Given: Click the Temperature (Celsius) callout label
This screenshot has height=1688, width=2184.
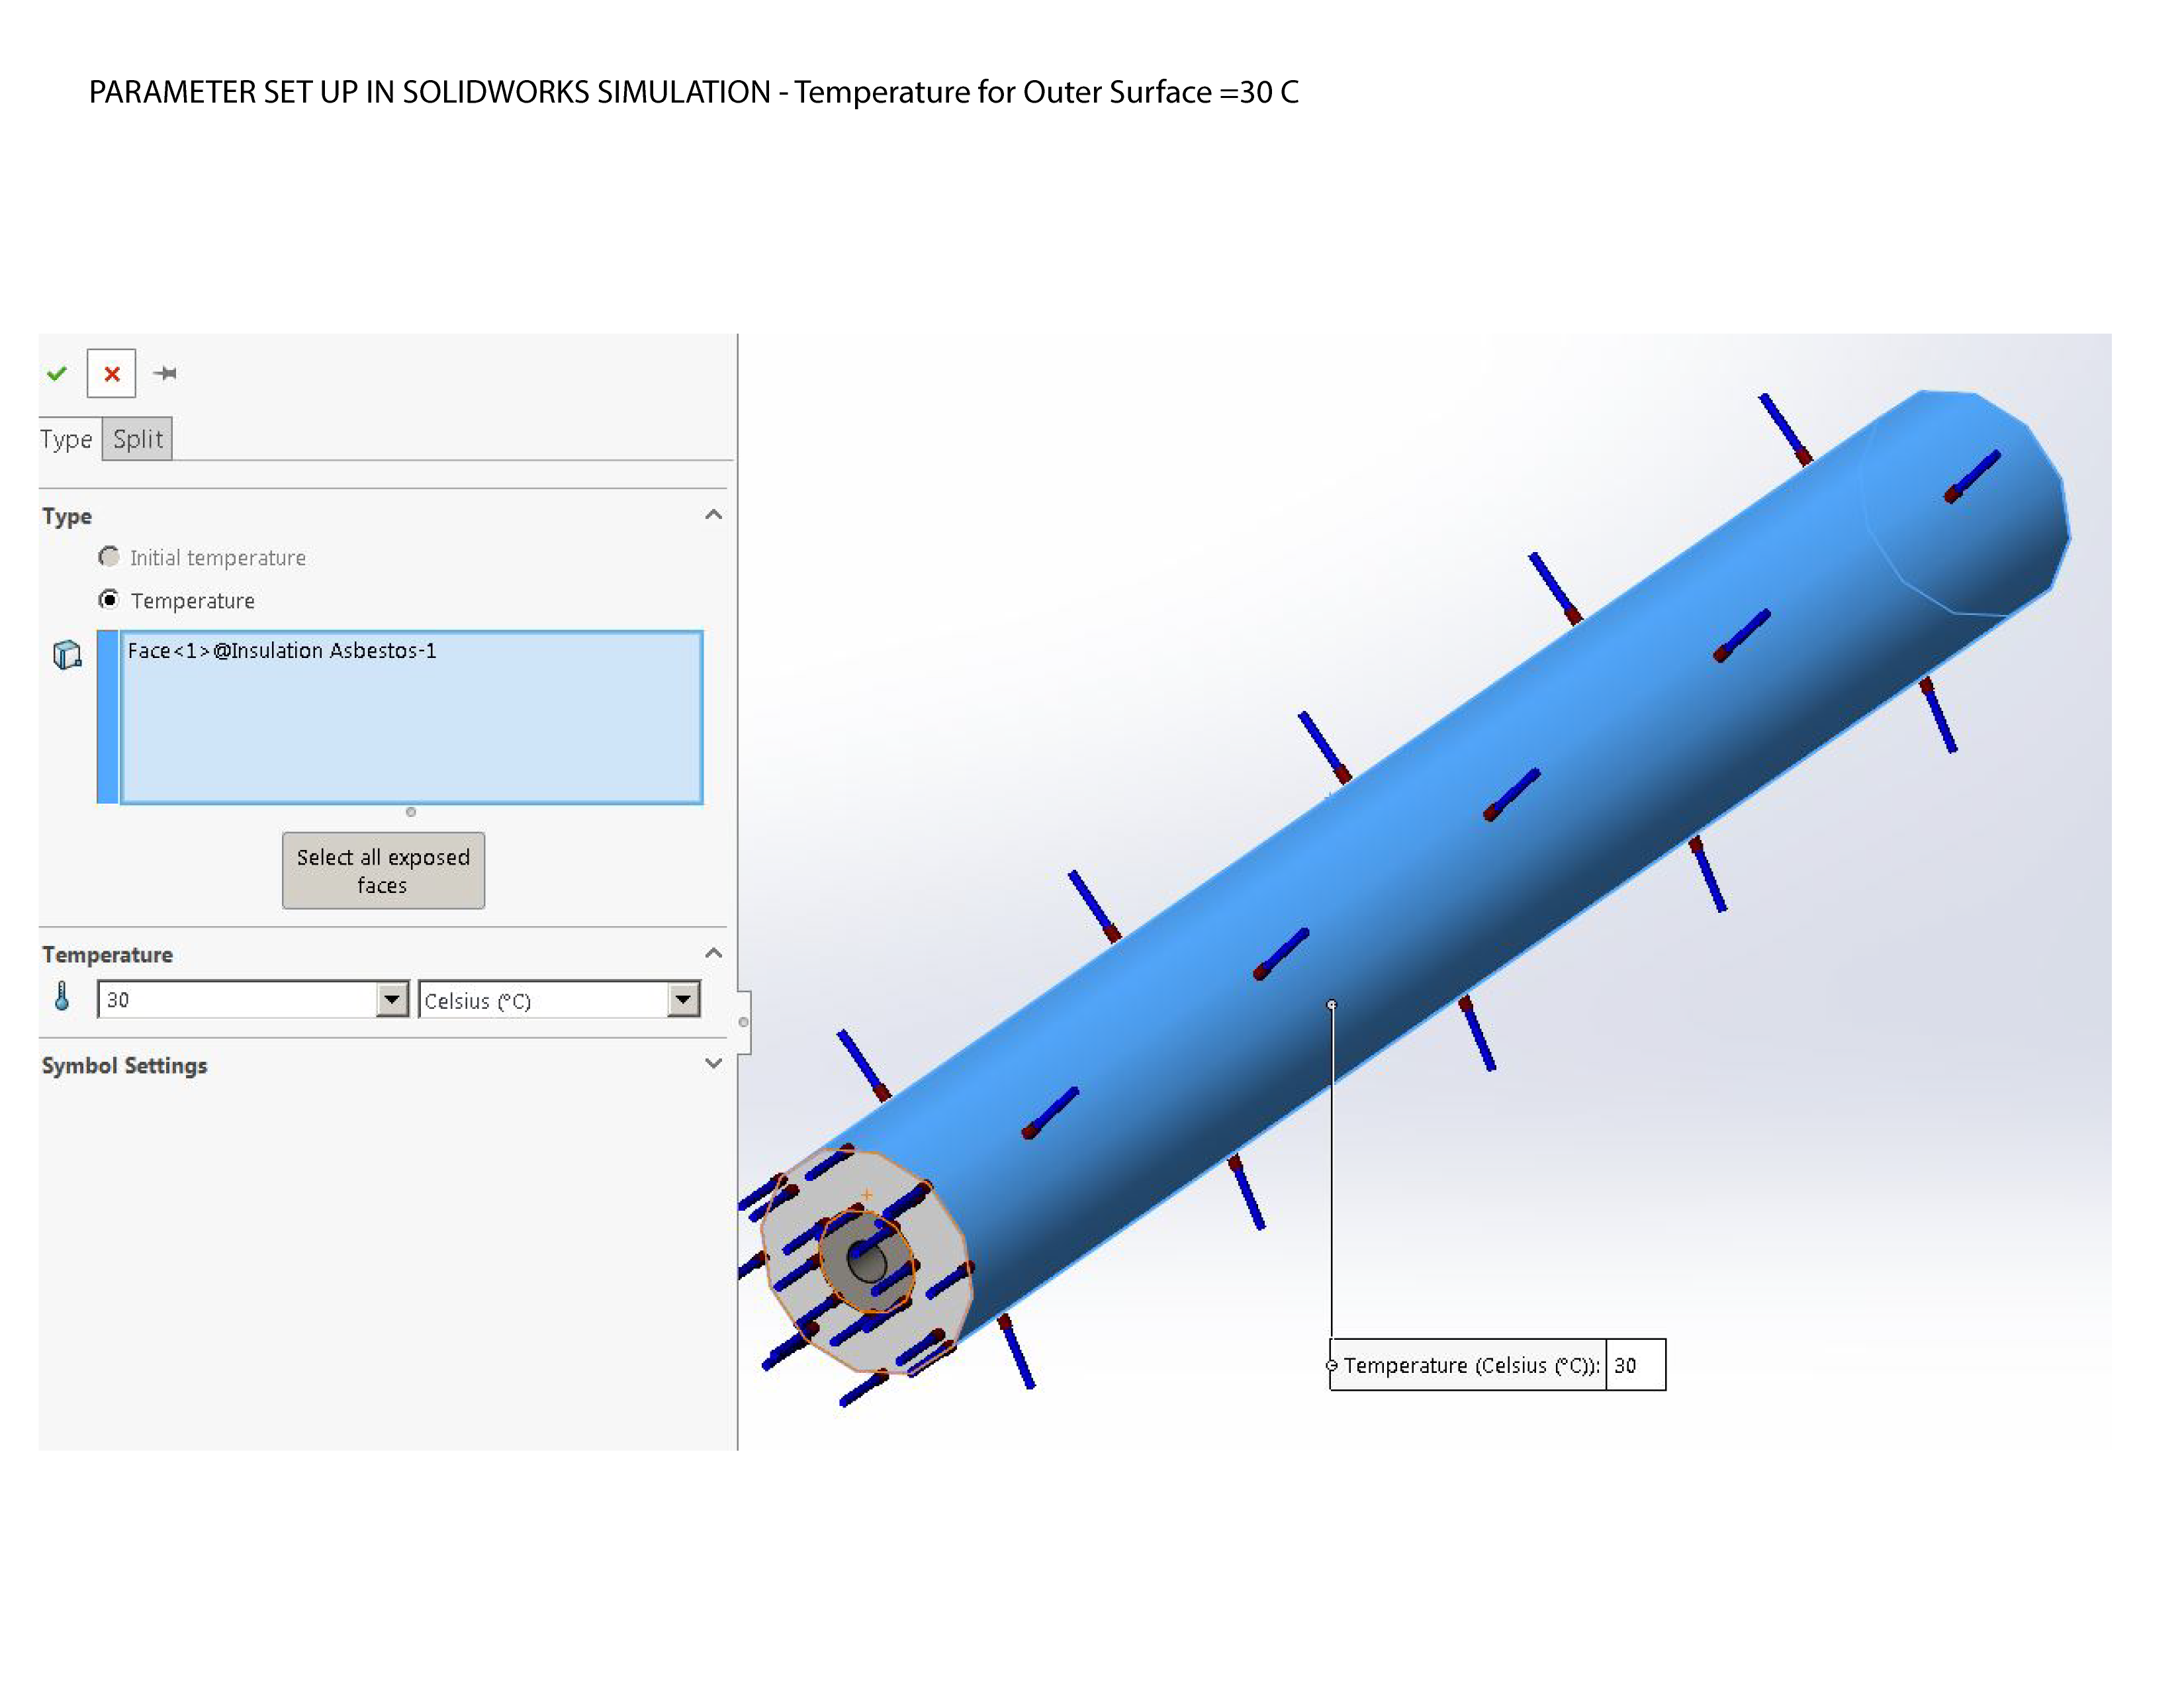Looking at the screenshot, I should pyautogui.click(x=1470, y=1365).
